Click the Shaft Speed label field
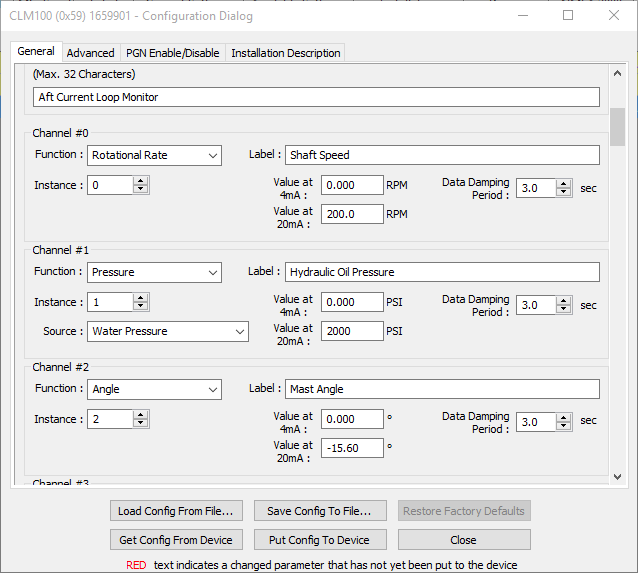Image resolution: width=638 pixels, height=573 pixels. click(441, 155)
